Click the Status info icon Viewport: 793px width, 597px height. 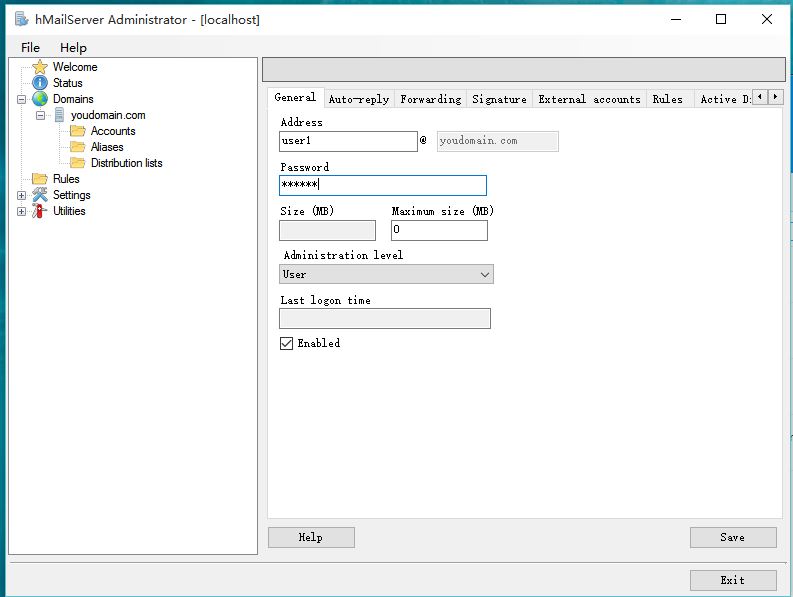tap(39, 83)
